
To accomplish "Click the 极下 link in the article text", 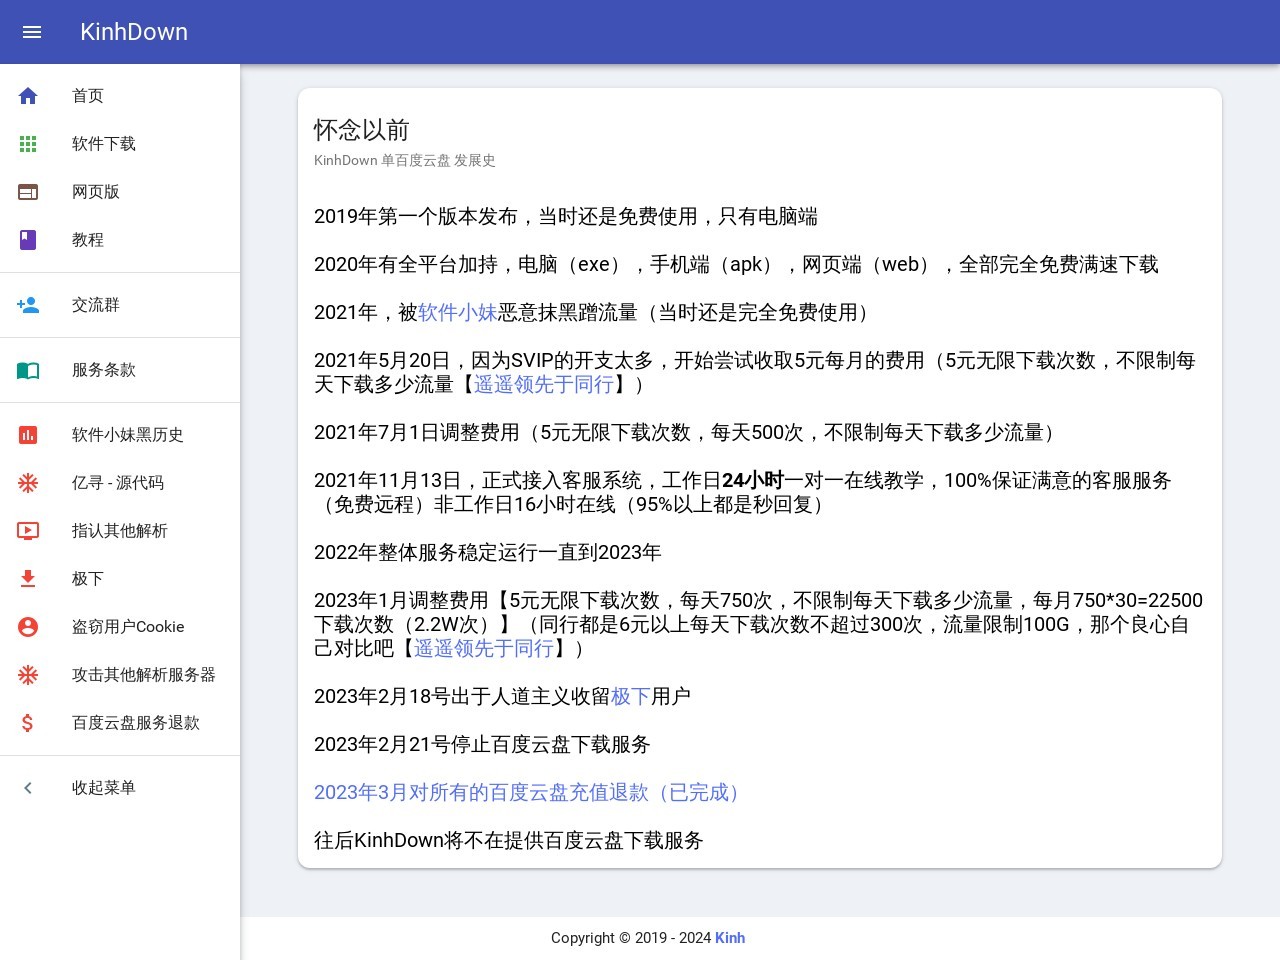I will tap(630, 697).
